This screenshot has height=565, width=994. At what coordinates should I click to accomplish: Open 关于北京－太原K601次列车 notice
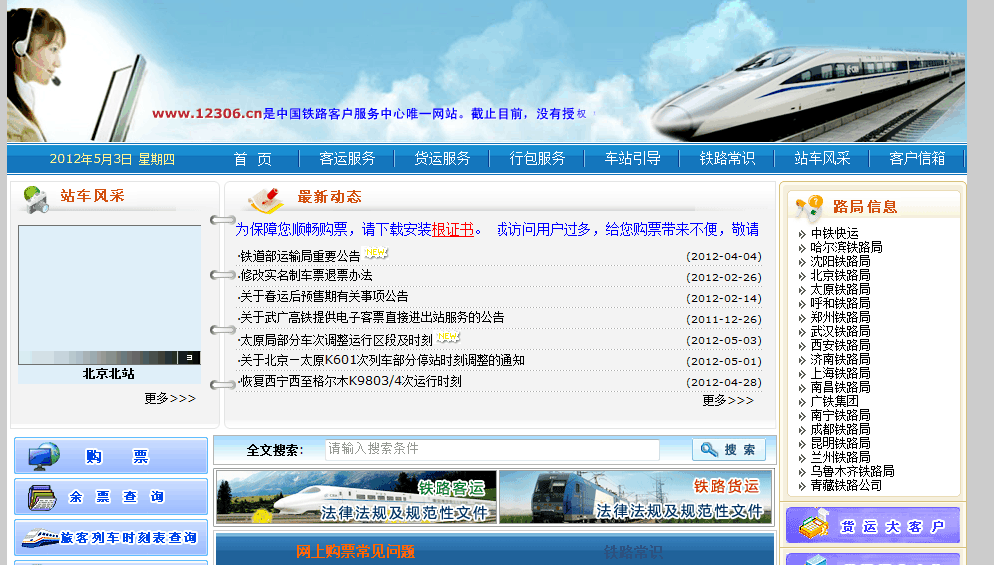coord(382,360)
